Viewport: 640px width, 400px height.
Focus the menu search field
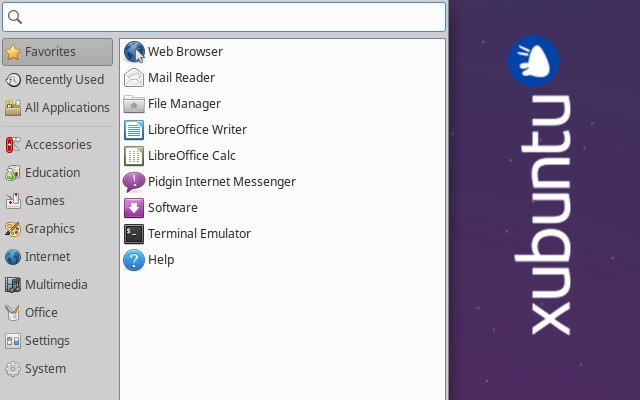224,17
